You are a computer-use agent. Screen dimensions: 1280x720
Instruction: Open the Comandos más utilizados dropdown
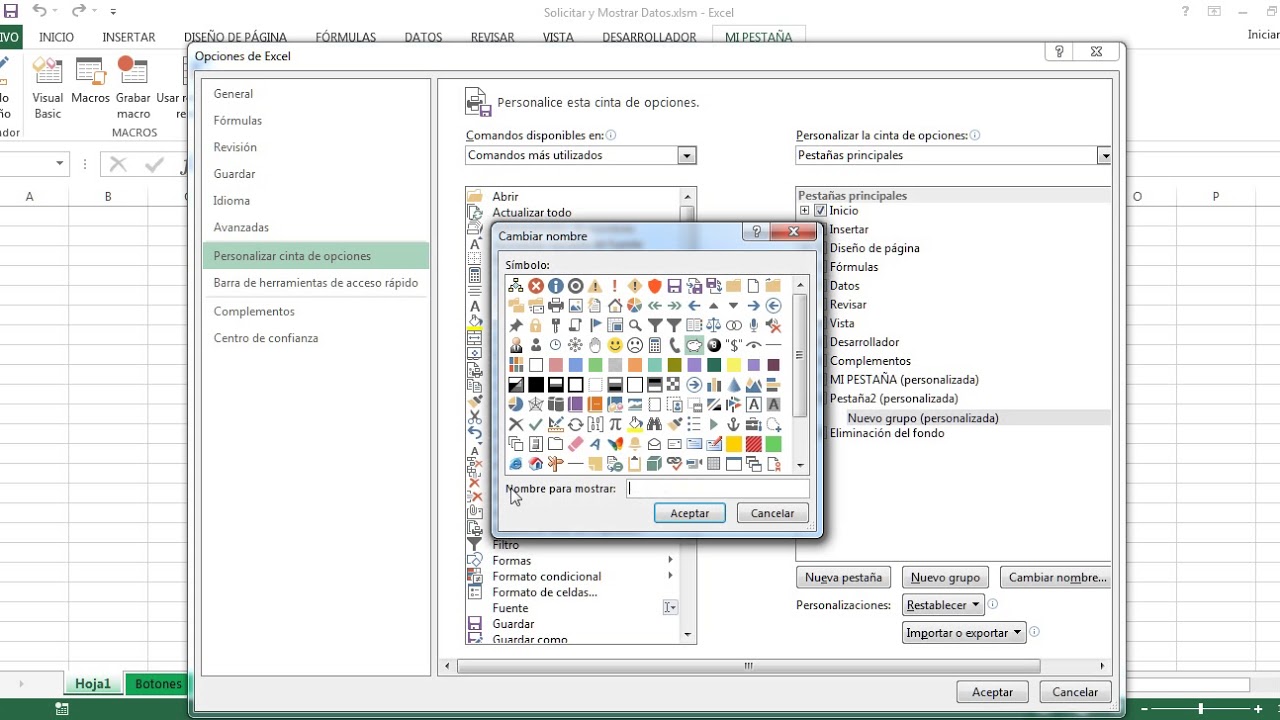(x=686, y=155)
